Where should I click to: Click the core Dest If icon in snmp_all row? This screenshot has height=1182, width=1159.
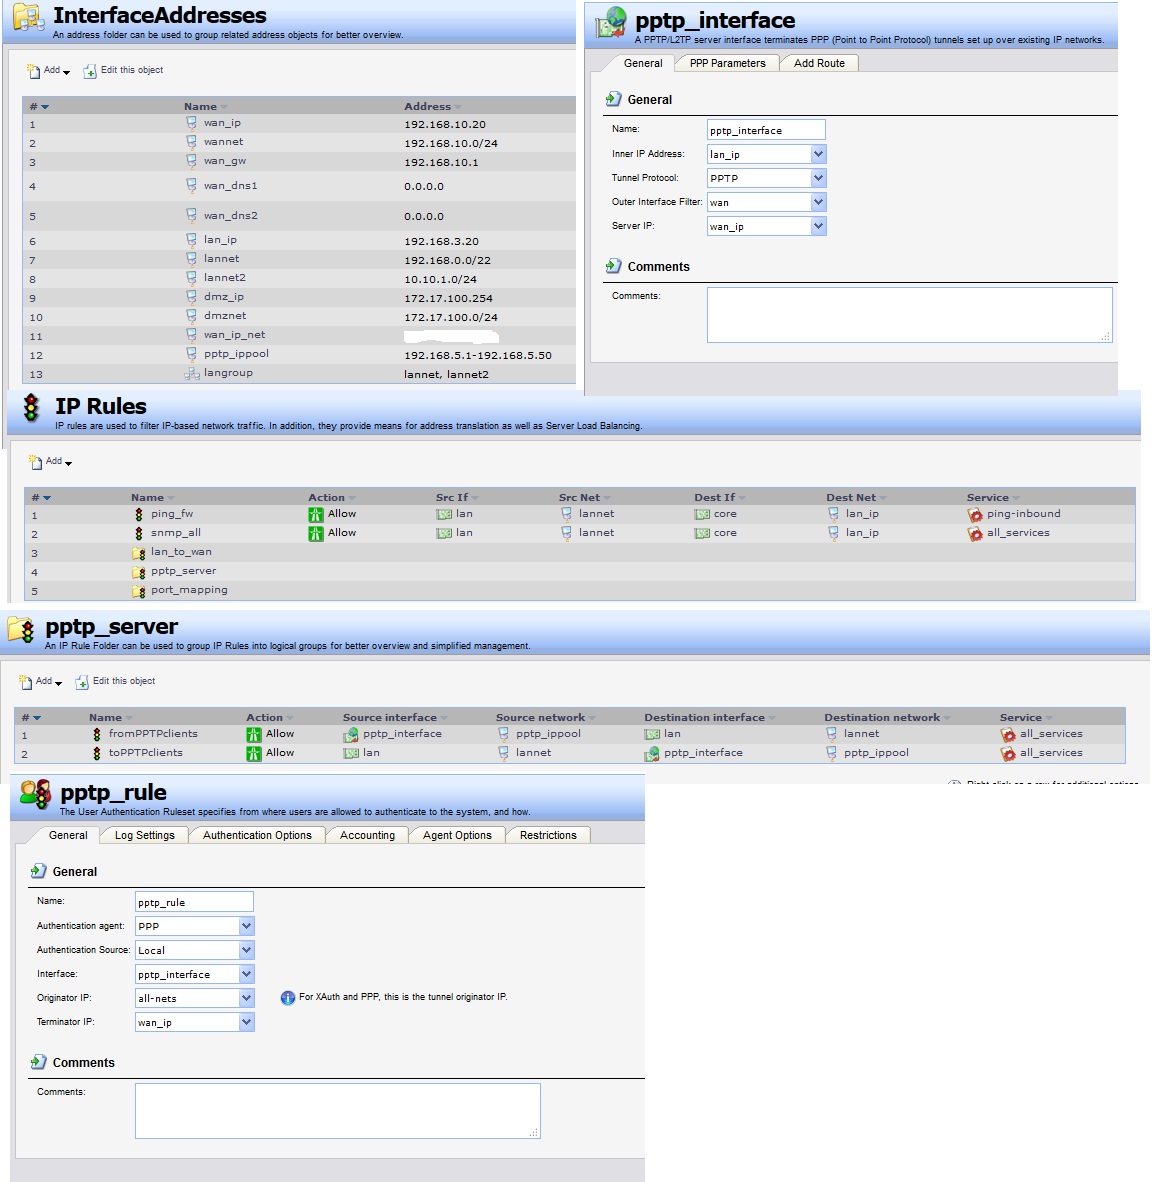pos(702,534)
